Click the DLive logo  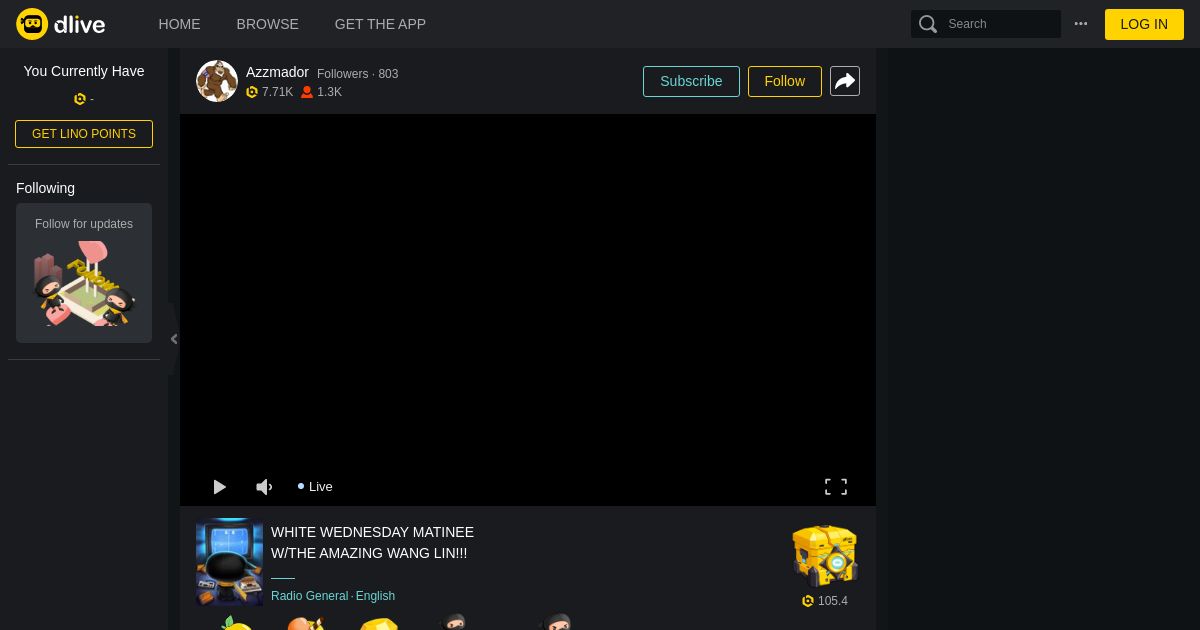61,24
